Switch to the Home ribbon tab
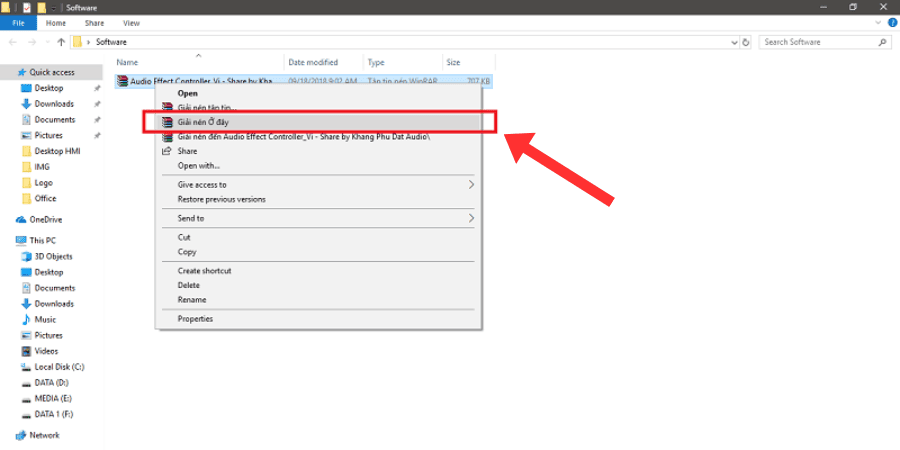The image size is (900, 450). tap(56, 23)
